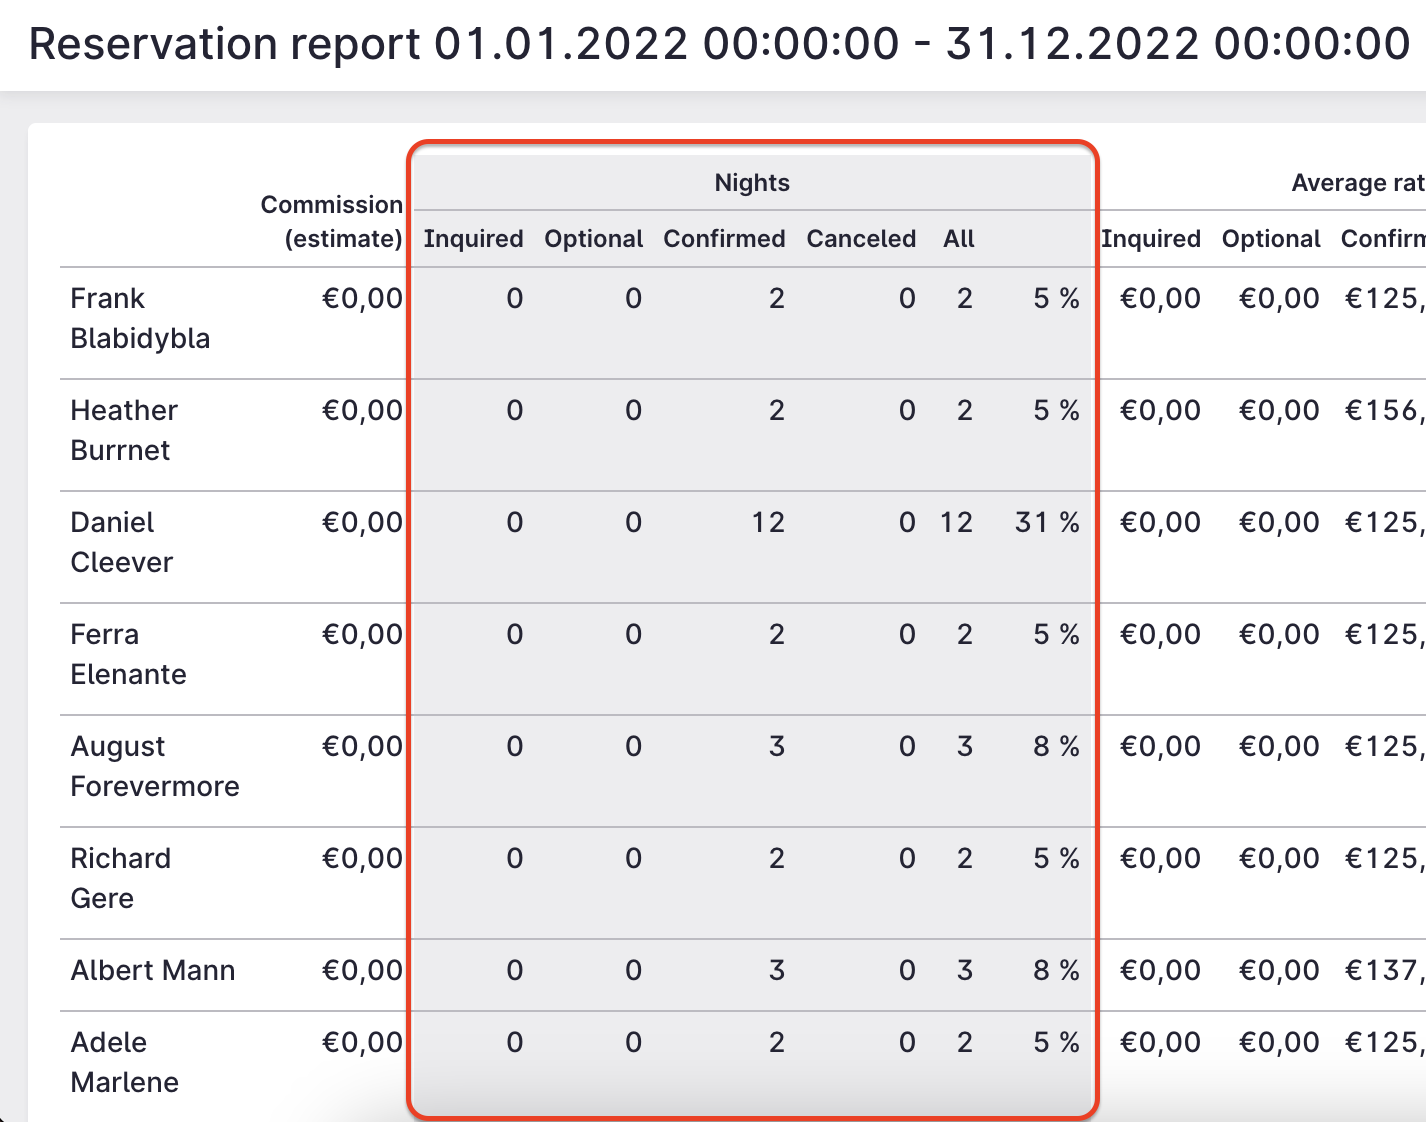Click the name Frank Blabidybla
Screen dimensions: 1426x1122
[140, 318]
